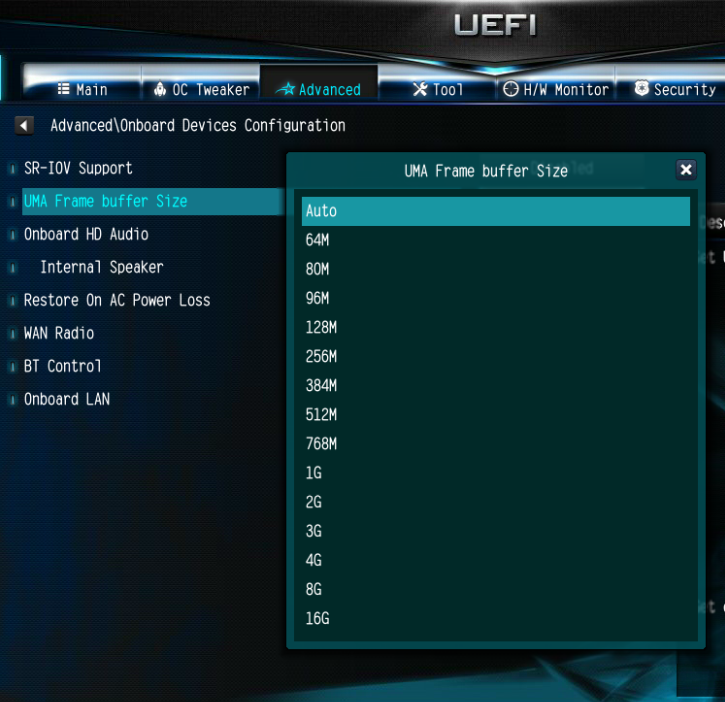Click the Internal Speaker row bullet marker
The image size is (725, 702).
[x=13, y=267]
